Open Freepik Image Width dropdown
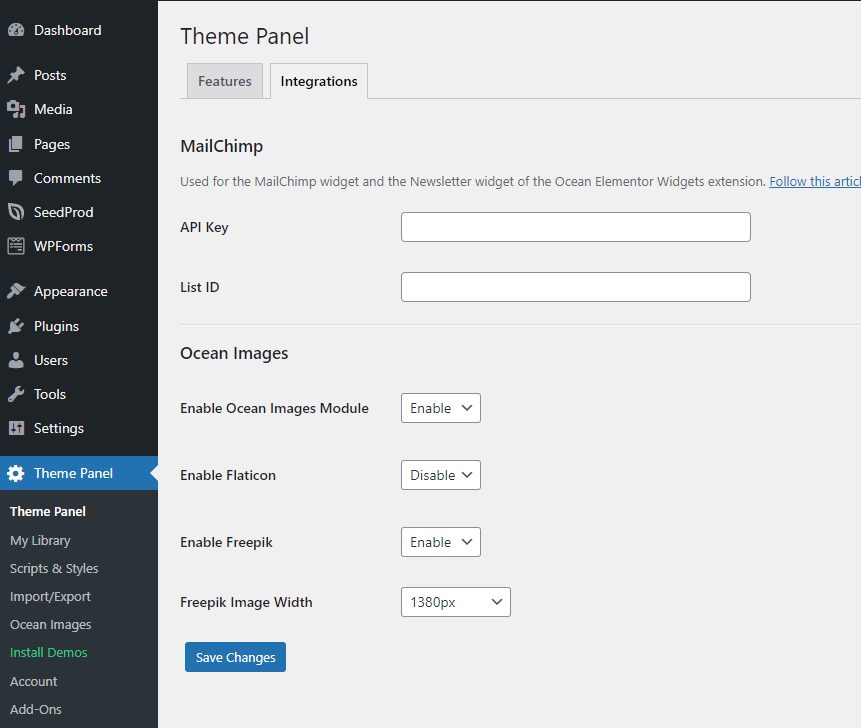Image resolution: width=861 pixels, height=728 pixels. point(456,602)
